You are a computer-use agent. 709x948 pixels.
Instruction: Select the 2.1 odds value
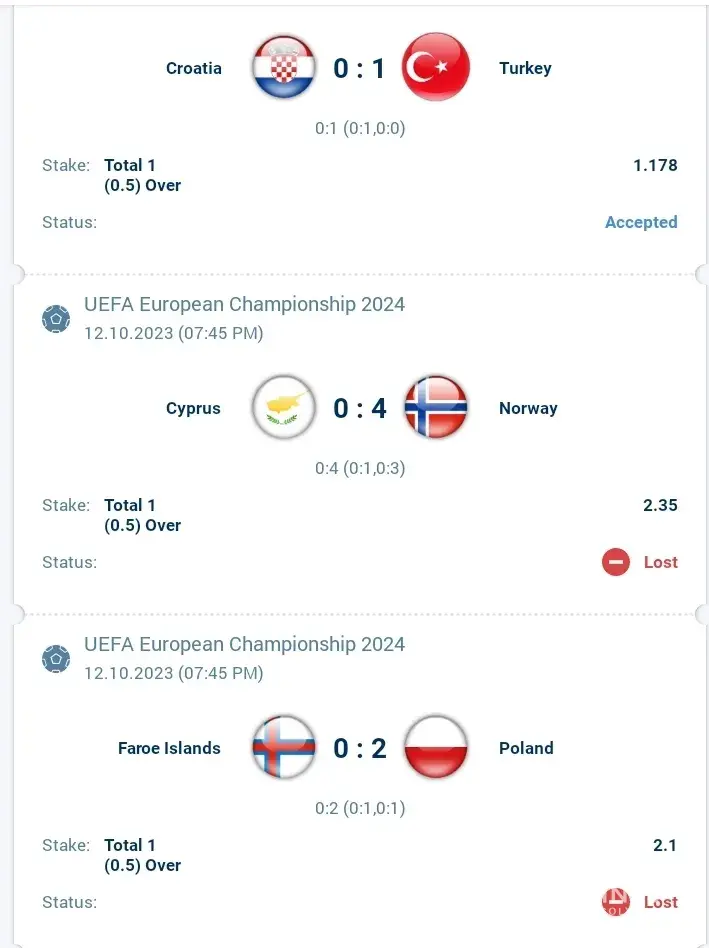coord(665,845)
